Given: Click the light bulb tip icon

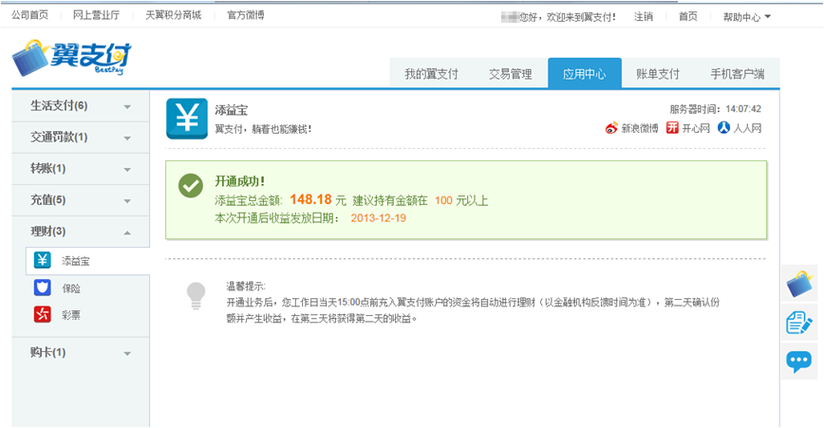Looking at the screenshot, I should pyautogui.click(x=196, y=295).
